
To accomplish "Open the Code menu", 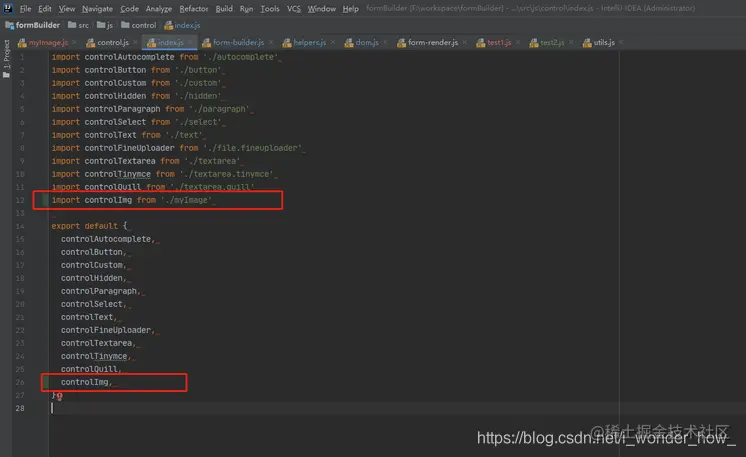I will click(129, 9).
